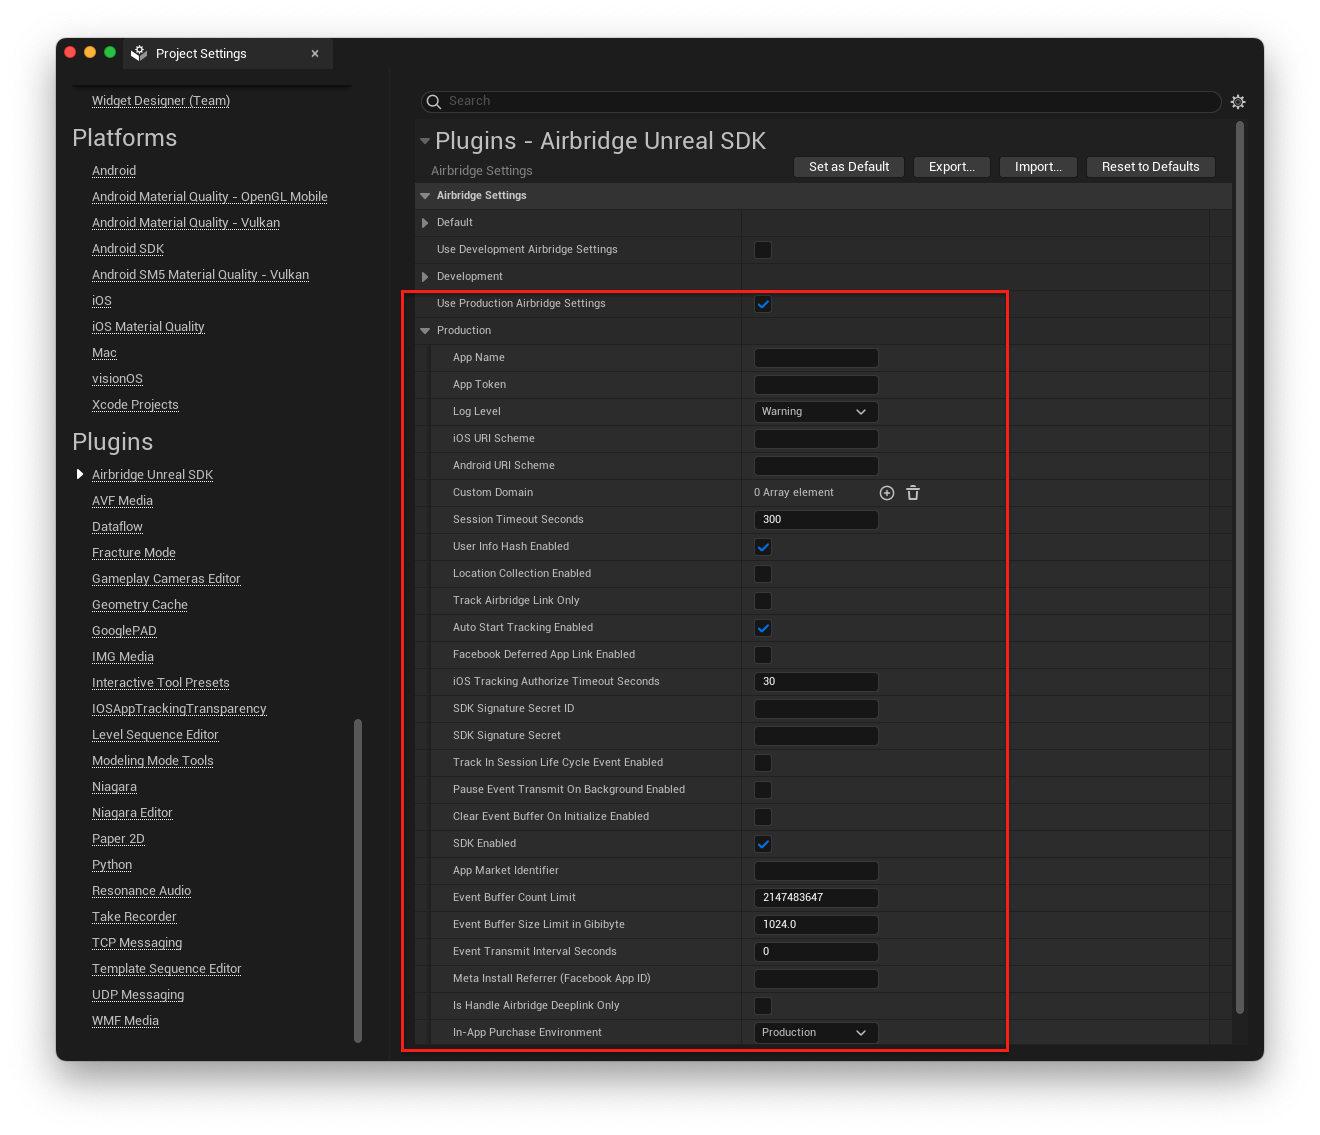This screenshot has height=1135, width=1320.
Task: Edit Event Transmit Interval Seconds value
Action: tap(816, 952)
